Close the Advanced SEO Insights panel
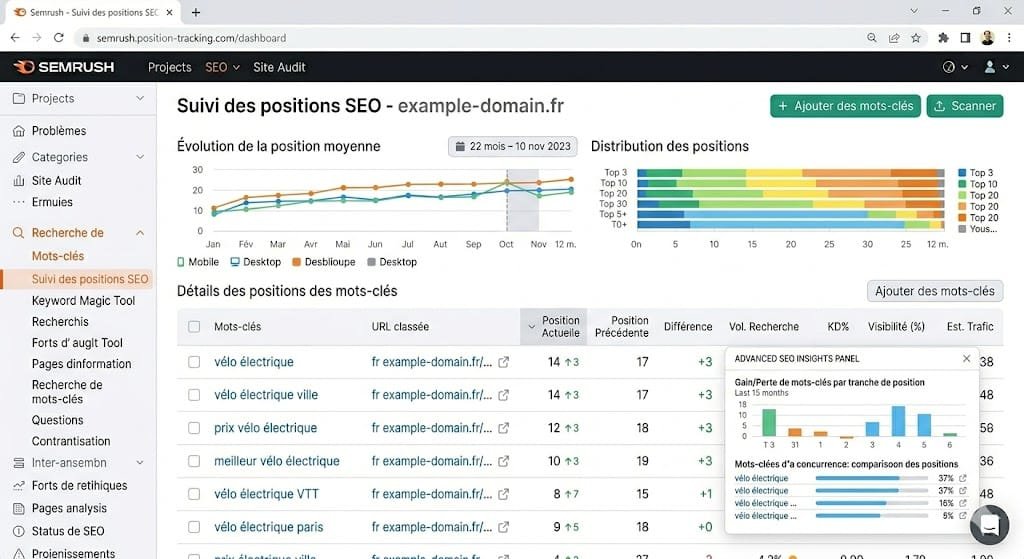The image size is (1024, 559). coord(967,359)
